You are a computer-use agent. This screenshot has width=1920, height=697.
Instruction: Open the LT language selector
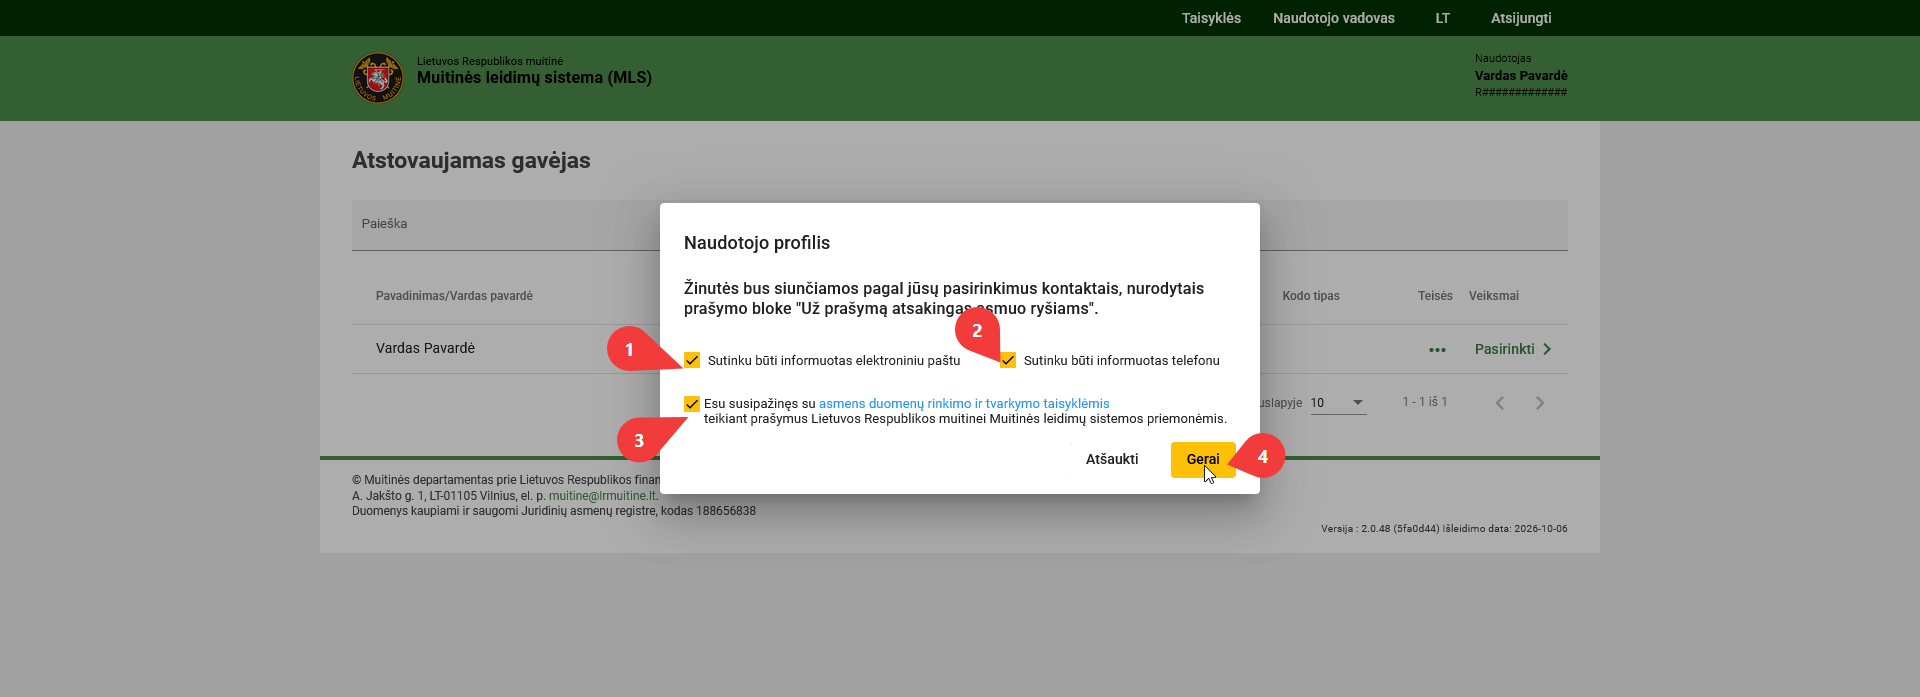tap(1442, 18)
